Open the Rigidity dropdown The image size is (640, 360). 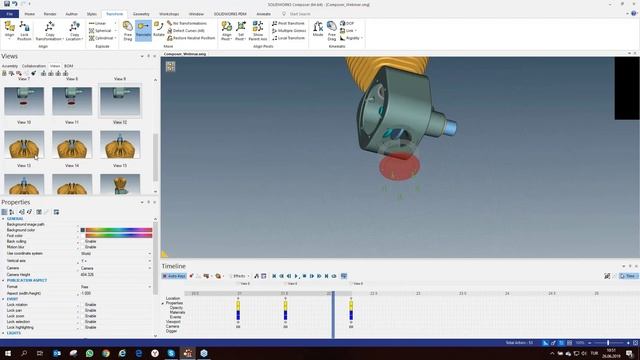pyautogui.click(x=351, y=38)
